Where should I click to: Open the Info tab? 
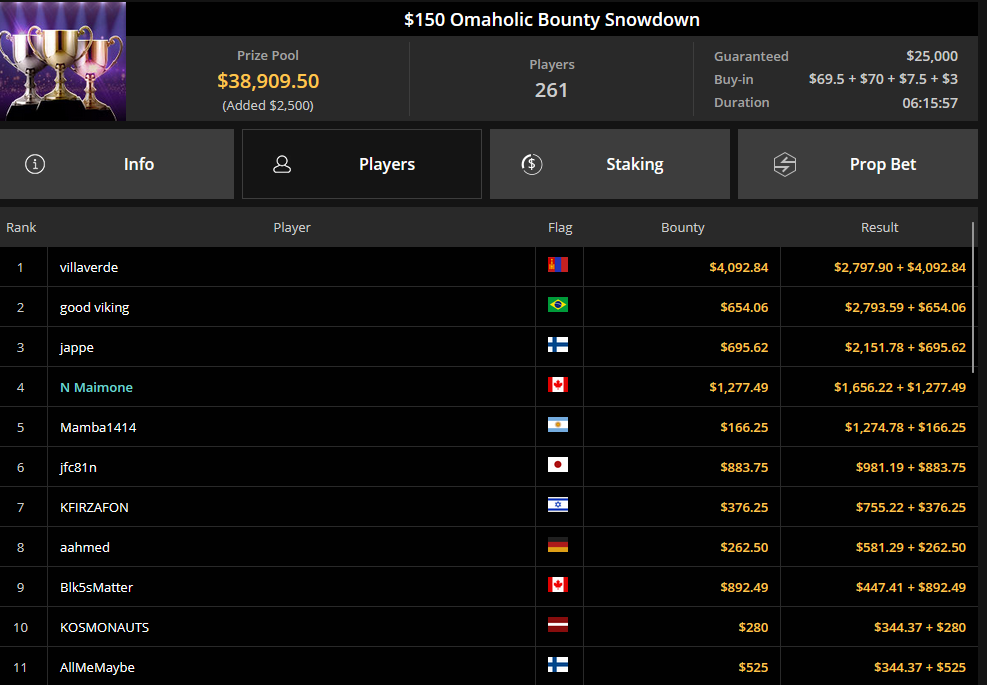click(117, 164)
